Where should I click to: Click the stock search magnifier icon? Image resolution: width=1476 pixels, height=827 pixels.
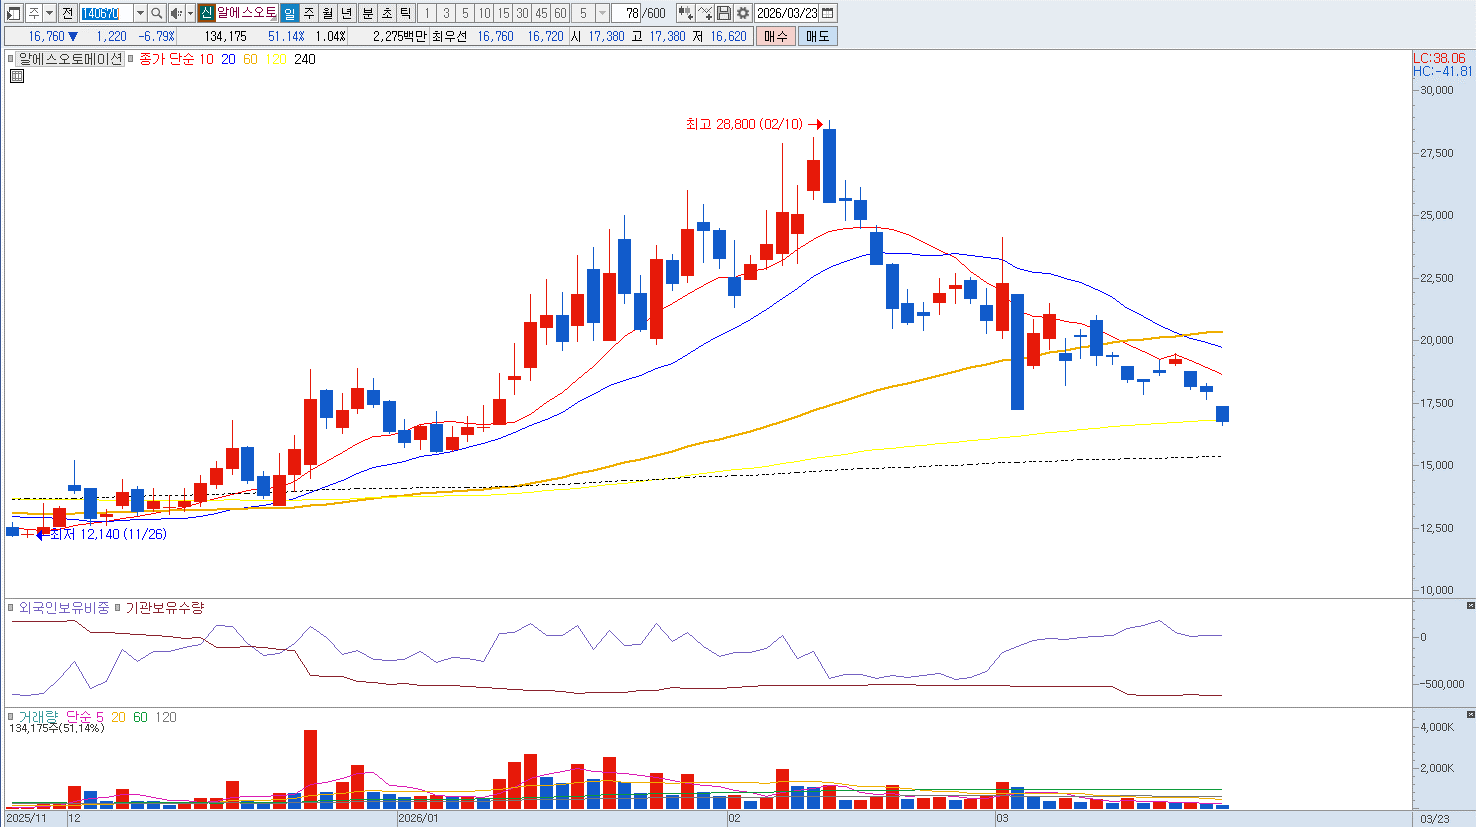click(x=157, y=13)
